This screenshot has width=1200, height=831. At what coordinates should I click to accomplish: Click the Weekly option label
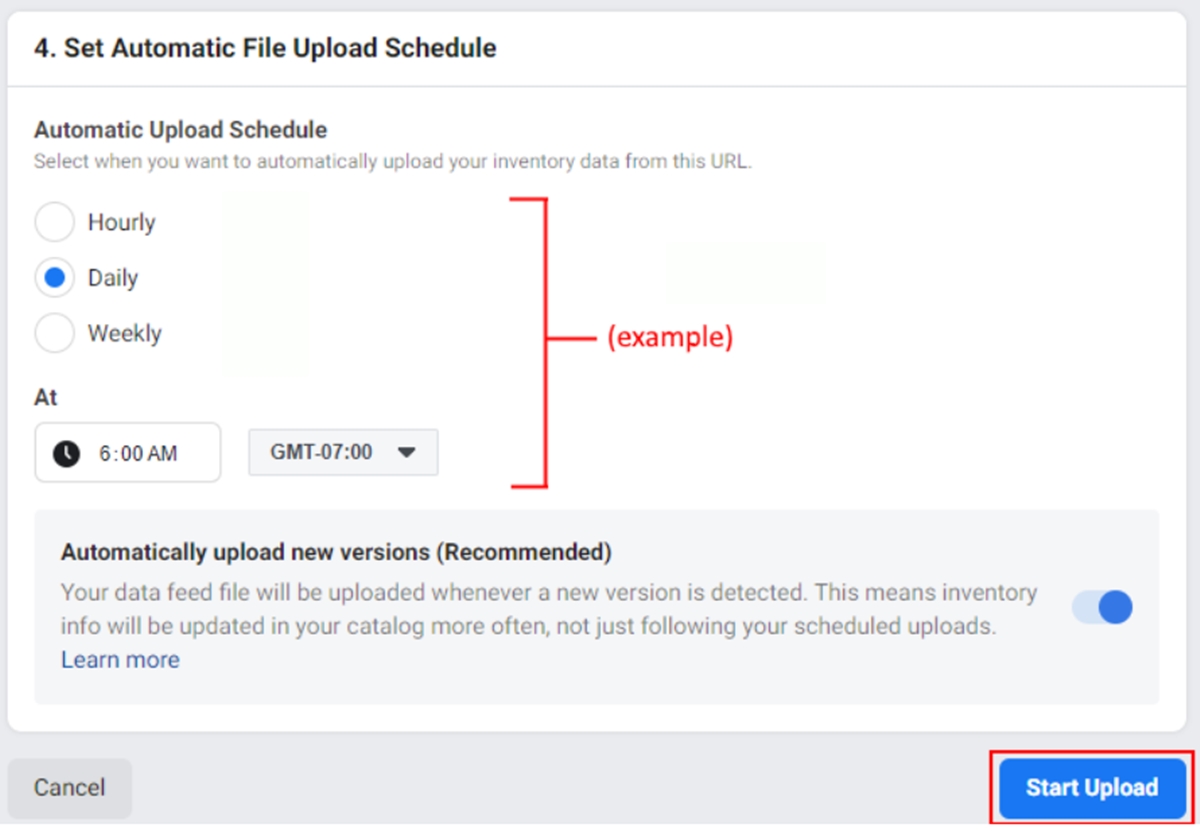[125, 333]
